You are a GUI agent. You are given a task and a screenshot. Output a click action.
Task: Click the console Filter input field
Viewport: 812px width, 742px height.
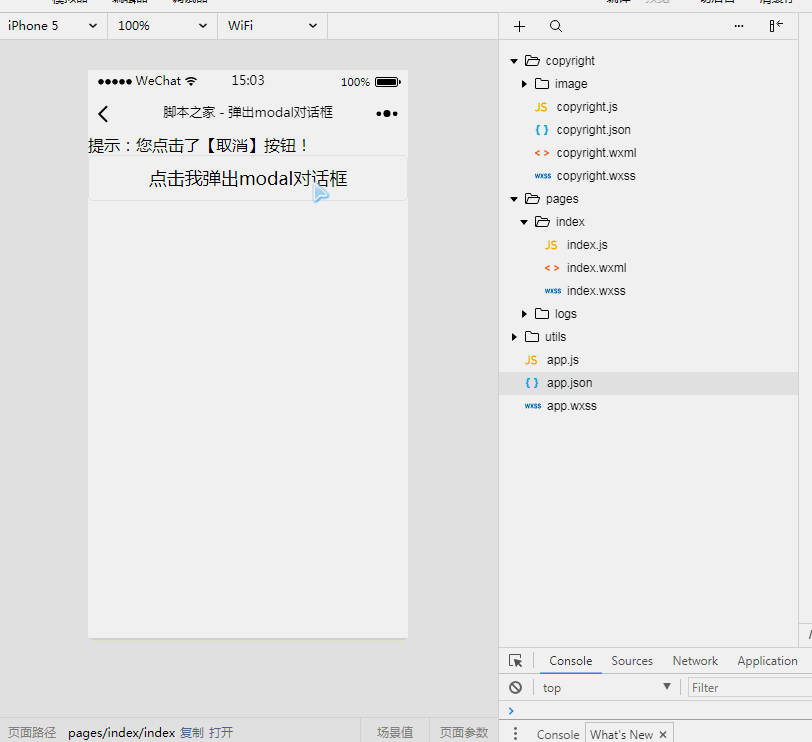[x=750, y=688]
